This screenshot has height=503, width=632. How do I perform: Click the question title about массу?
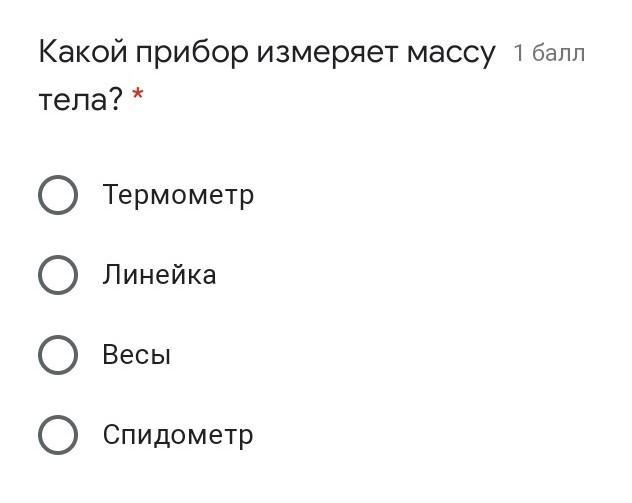pos(266,52)
